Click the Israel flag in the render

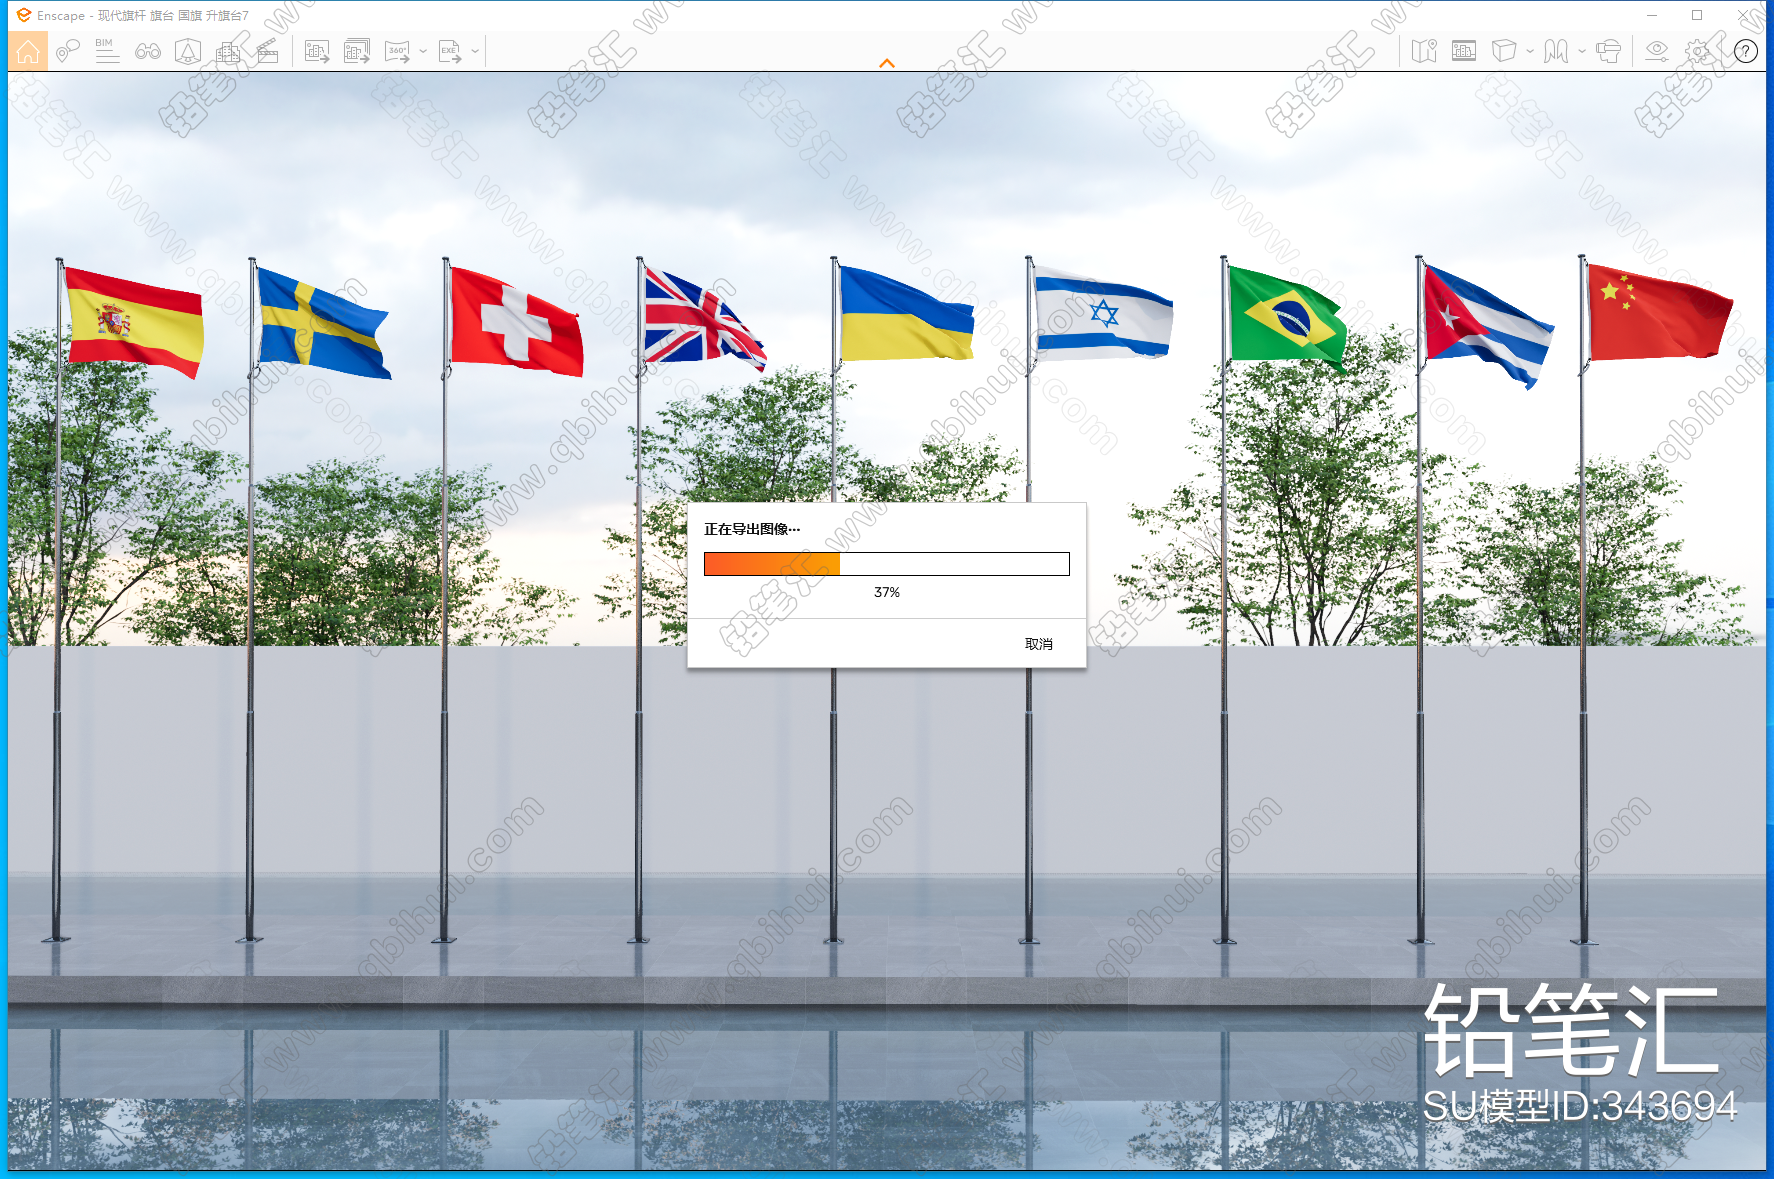1102,312
